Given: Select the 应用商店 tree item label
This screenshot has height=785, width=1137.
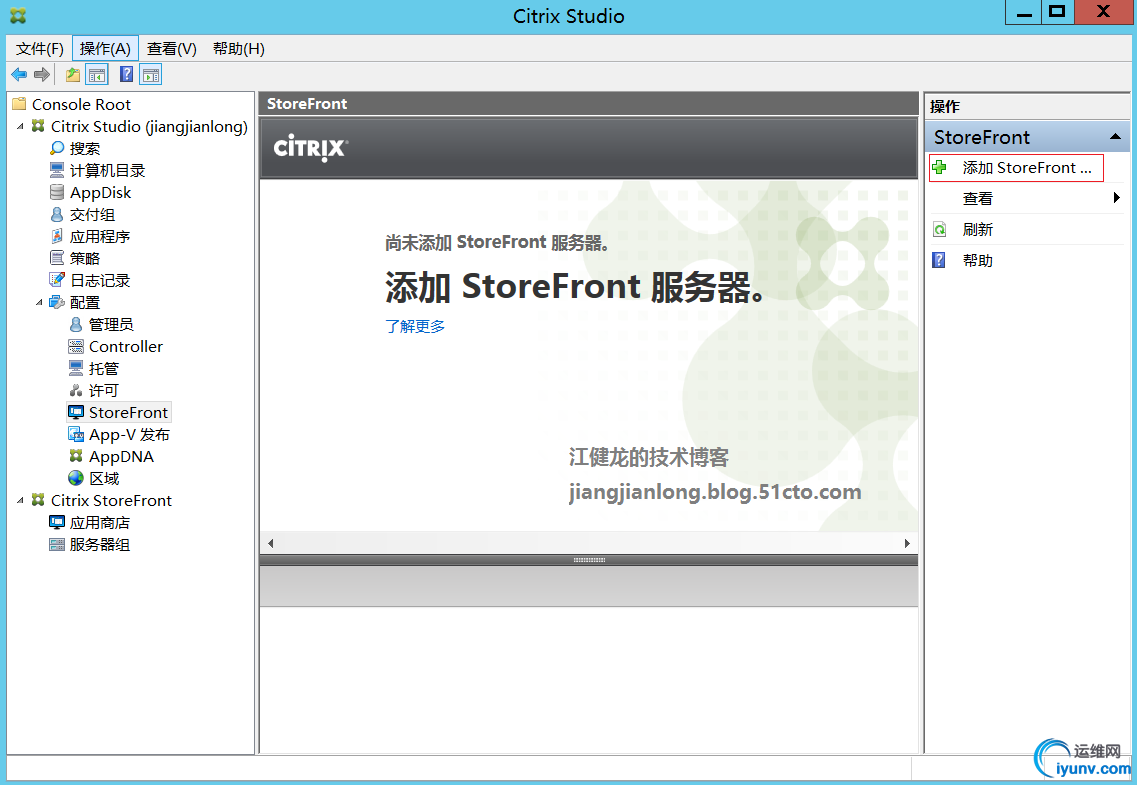Looking at the screenshot, I should (100, 522).
